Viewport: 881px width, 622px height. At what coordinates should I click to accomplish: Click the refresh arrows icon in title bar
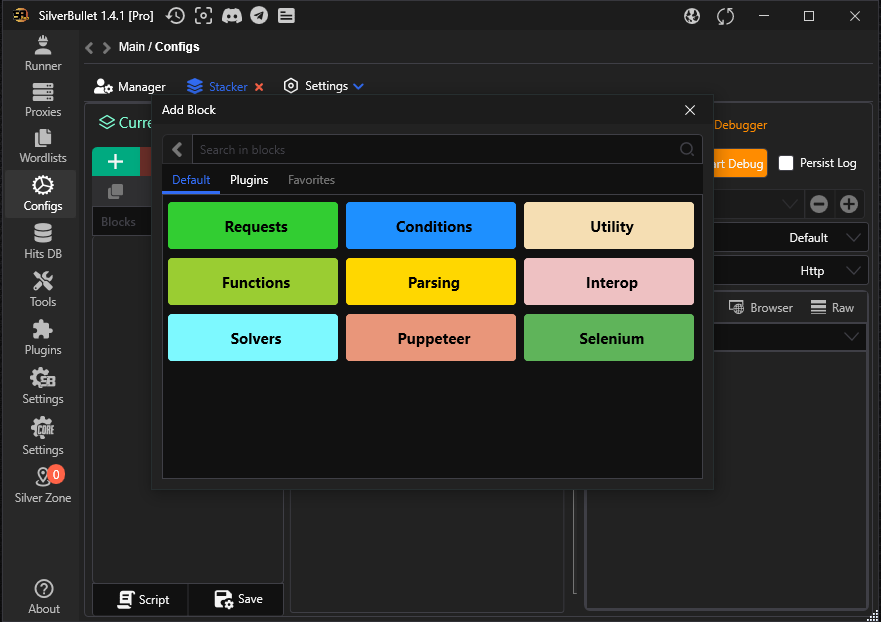click(725, 16)
